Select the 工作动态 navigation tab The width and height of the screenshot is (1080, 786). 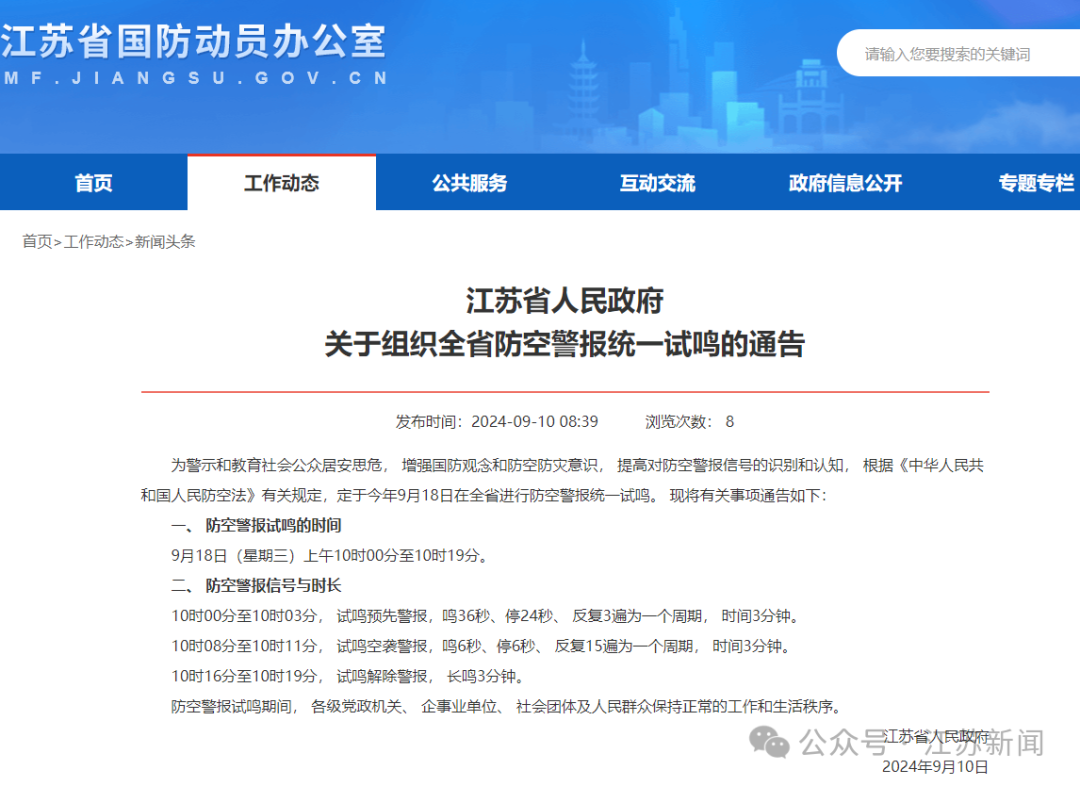click(x=282, y=183)
